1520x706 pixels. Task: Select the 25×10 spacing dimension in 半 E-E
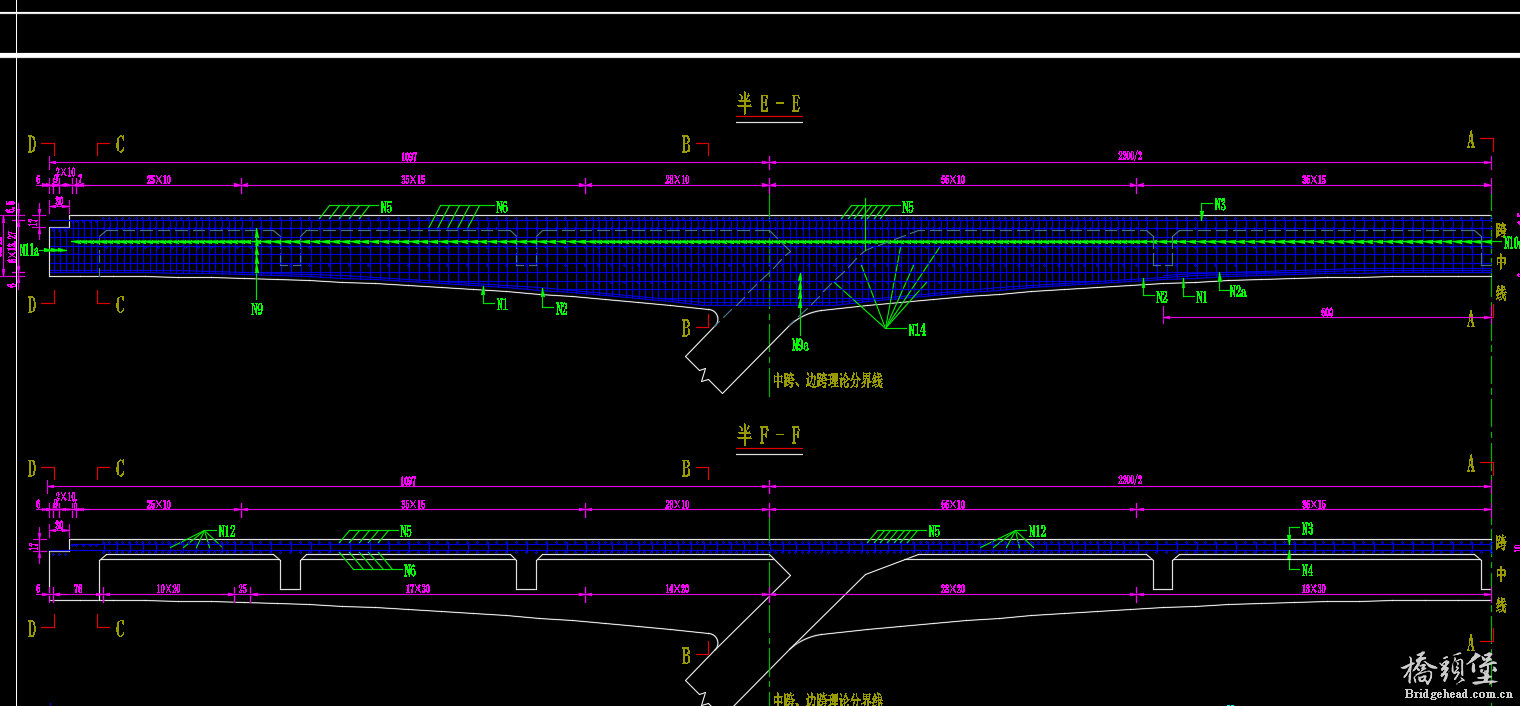159,180
